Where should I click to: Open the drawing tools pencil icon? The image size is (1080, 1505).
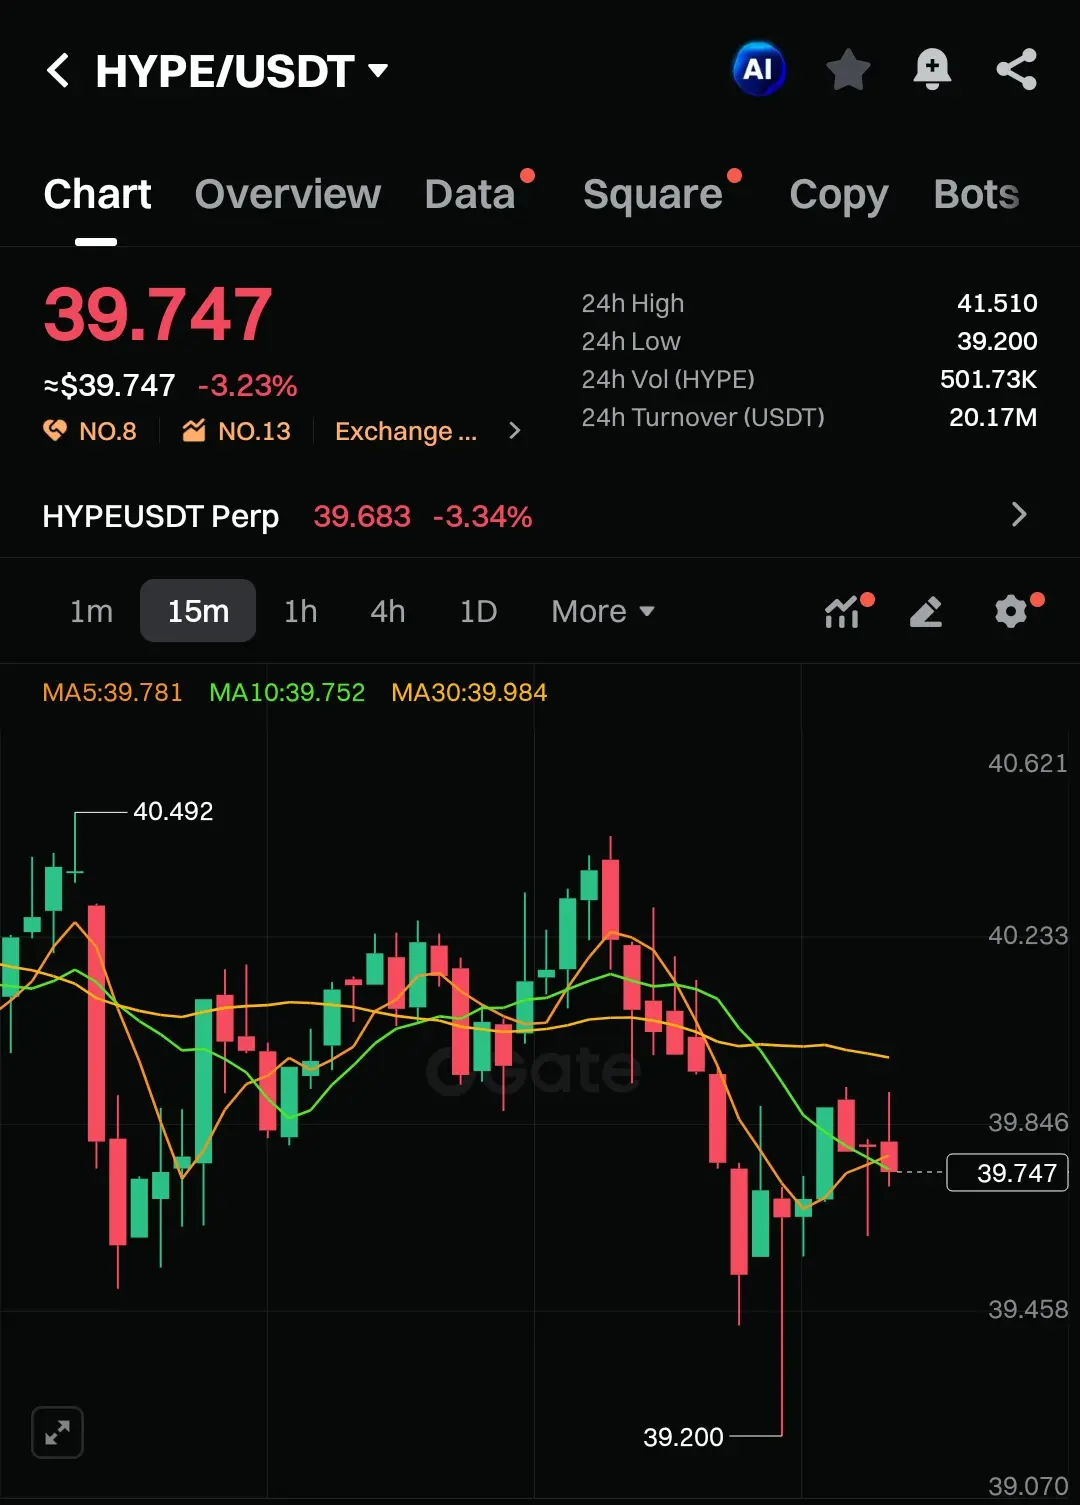point(926,611)
